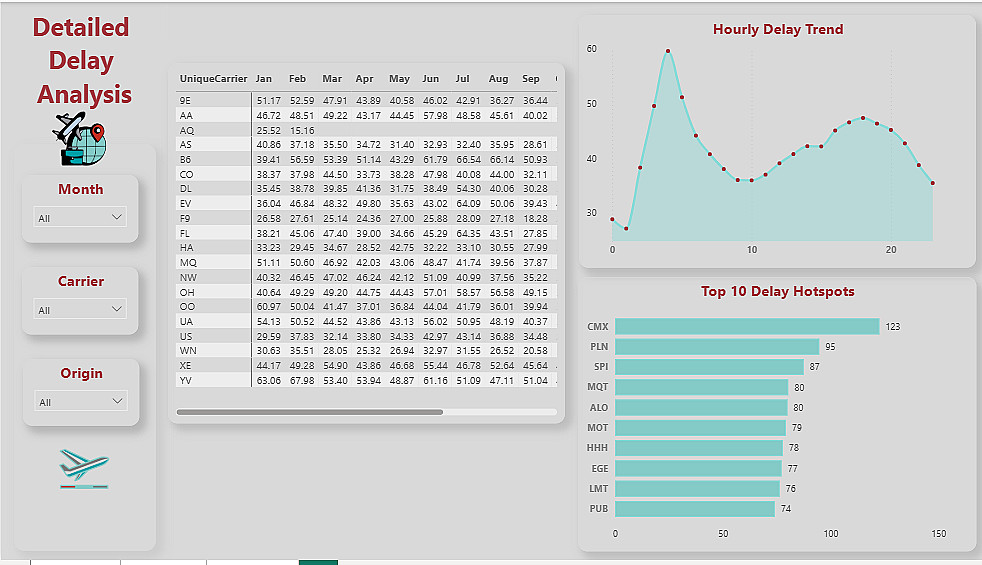Image resolution: width=982 pixels, height=565 pixels.
Task: Click the Aug column header
Action: point(499,79)
